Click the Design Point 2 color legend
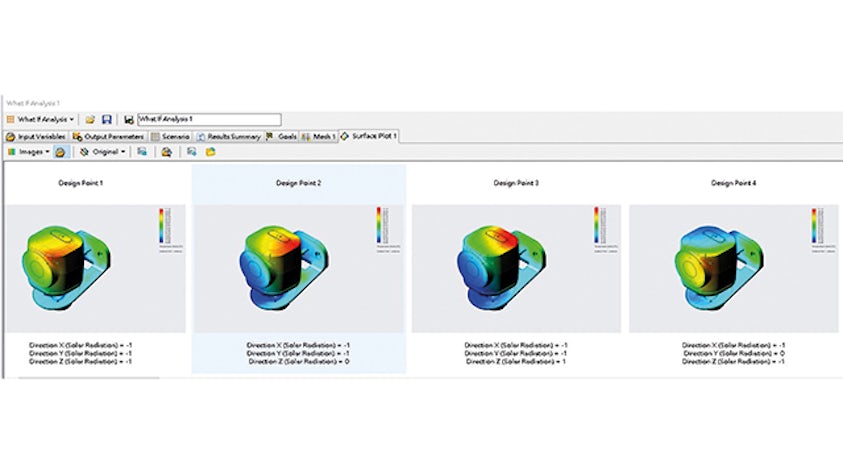The width and height of the screenshot is (843, 474). tap(377, 226)
